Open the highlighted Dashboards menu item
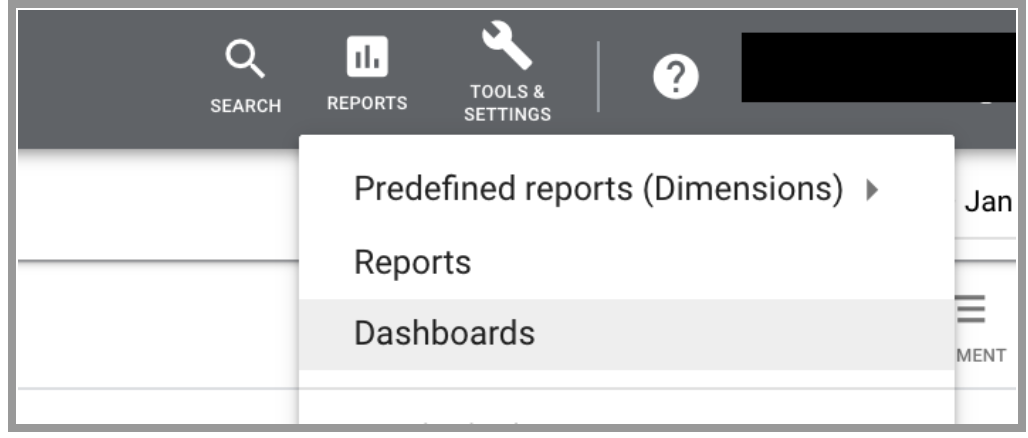1028x438 pixels. [626, 334]
